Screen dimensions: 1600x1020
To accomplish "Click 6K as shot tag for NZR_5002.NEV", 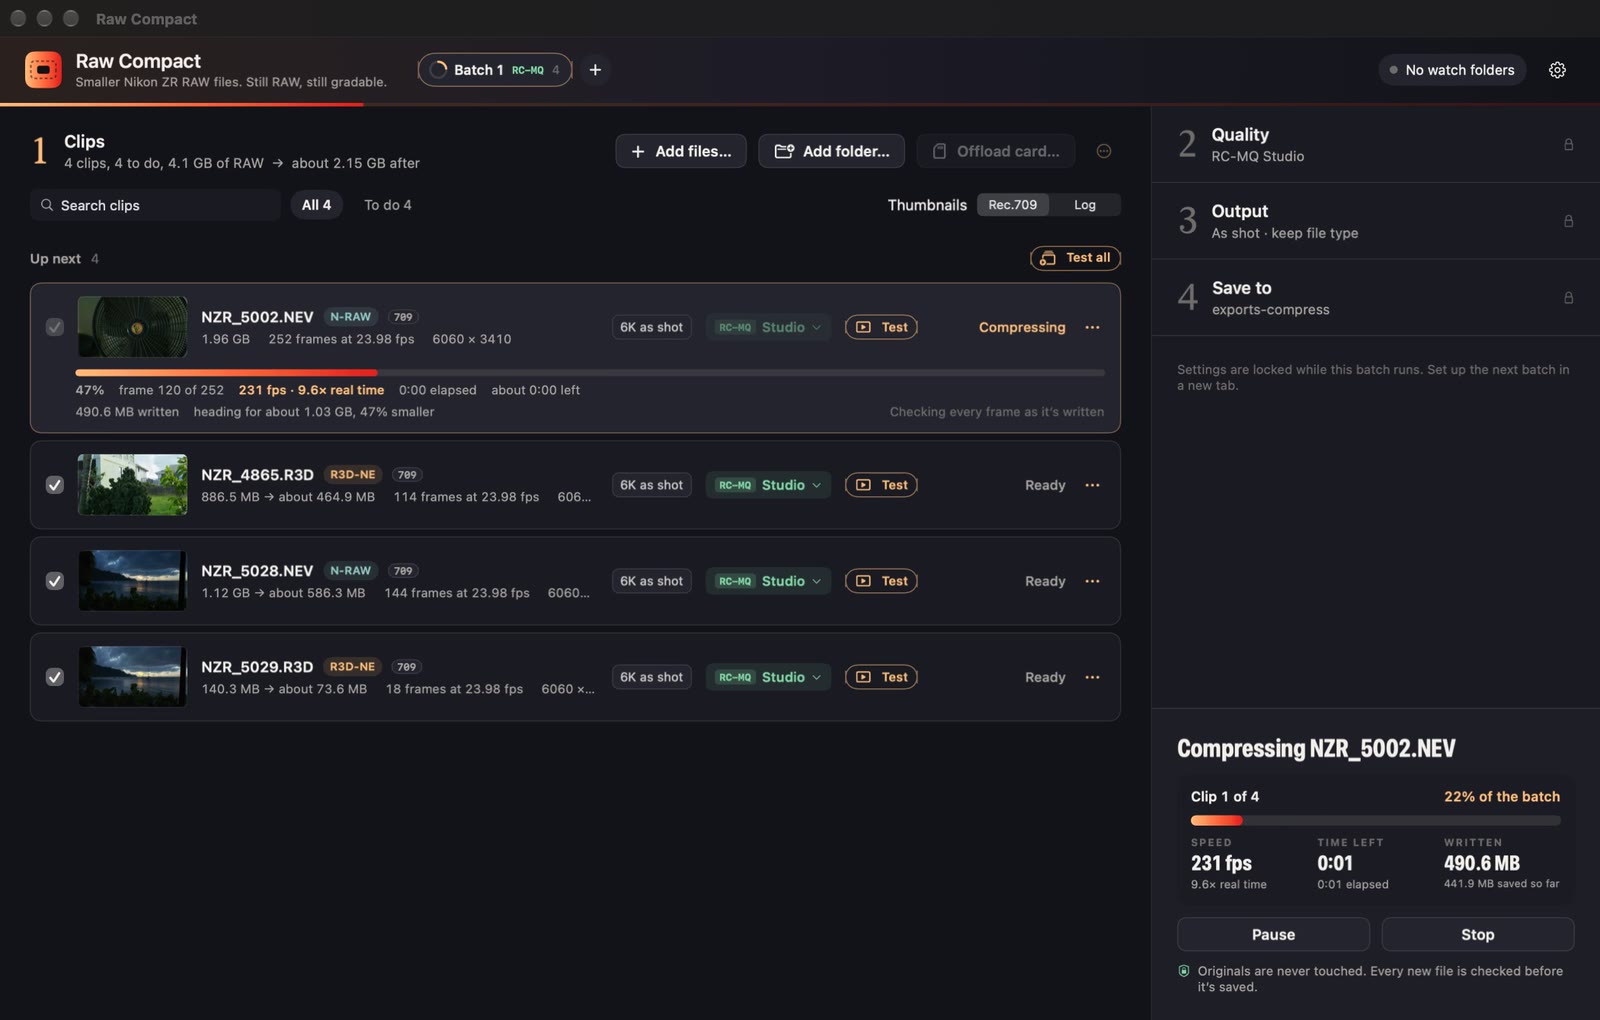I will tap(651, 327).
